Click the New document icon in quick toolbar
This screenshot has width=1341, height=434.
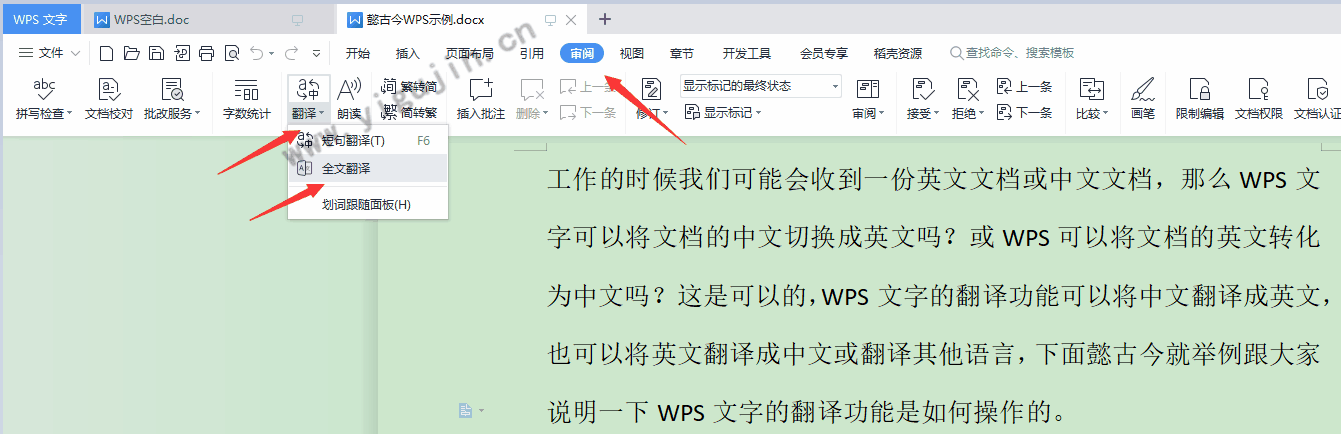106,53
